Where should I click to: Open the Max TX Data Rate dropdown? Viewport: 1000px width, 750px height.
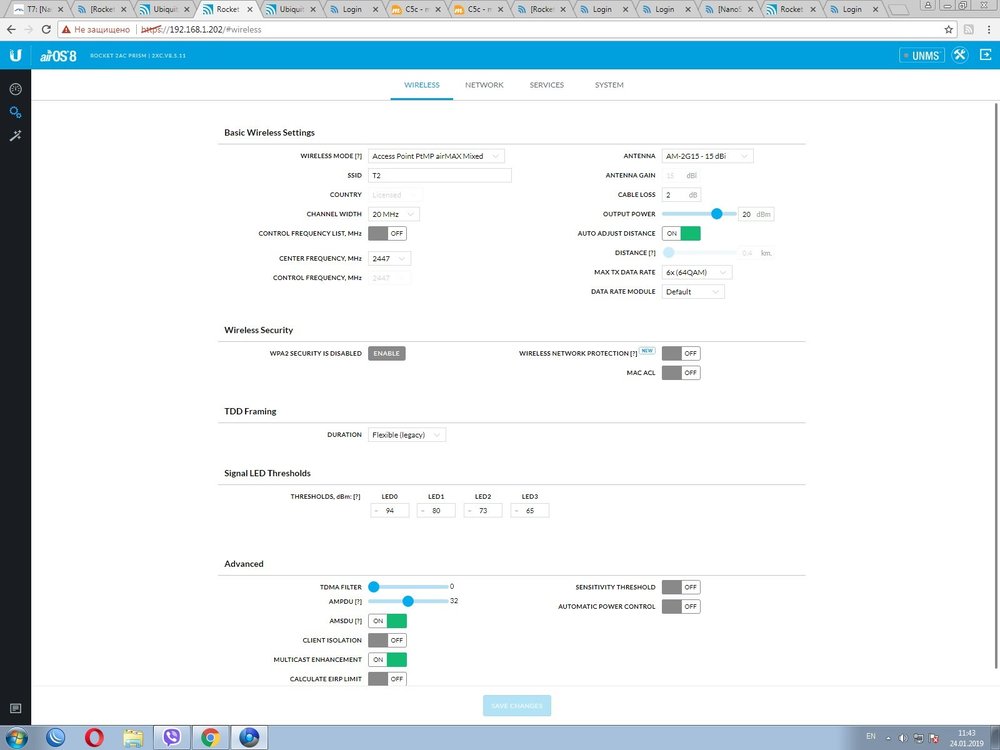(696, 272)
